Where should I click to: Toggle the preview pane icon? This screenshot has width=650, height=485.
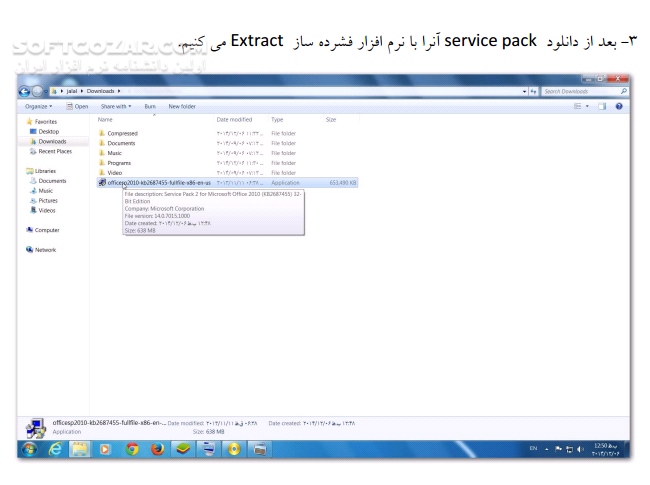(602, 107)
